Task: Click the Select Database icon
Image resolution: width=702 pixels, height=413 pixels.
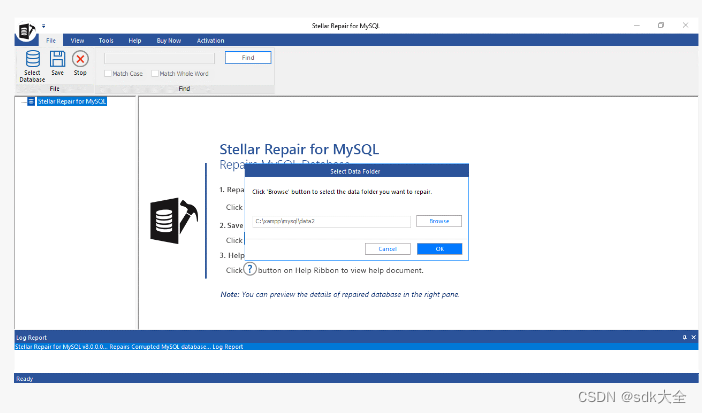Action: [32, 60]
